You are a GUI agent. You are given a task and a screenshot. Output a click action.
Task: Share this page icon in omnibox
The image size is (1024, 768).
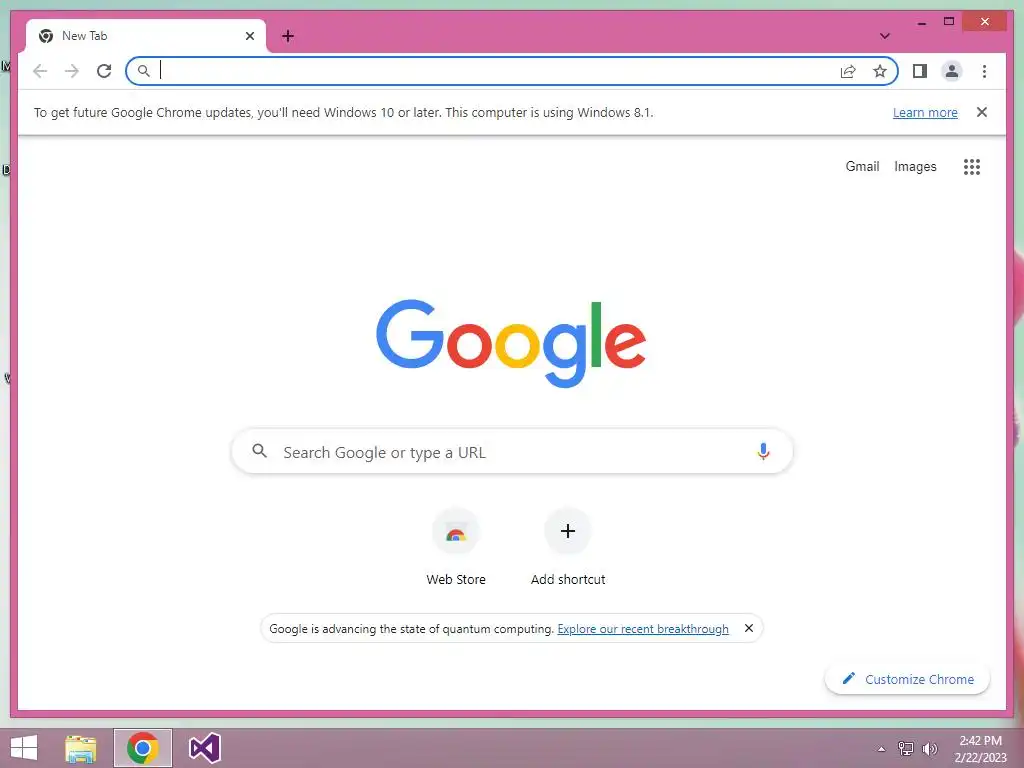[x=848, y=71]
